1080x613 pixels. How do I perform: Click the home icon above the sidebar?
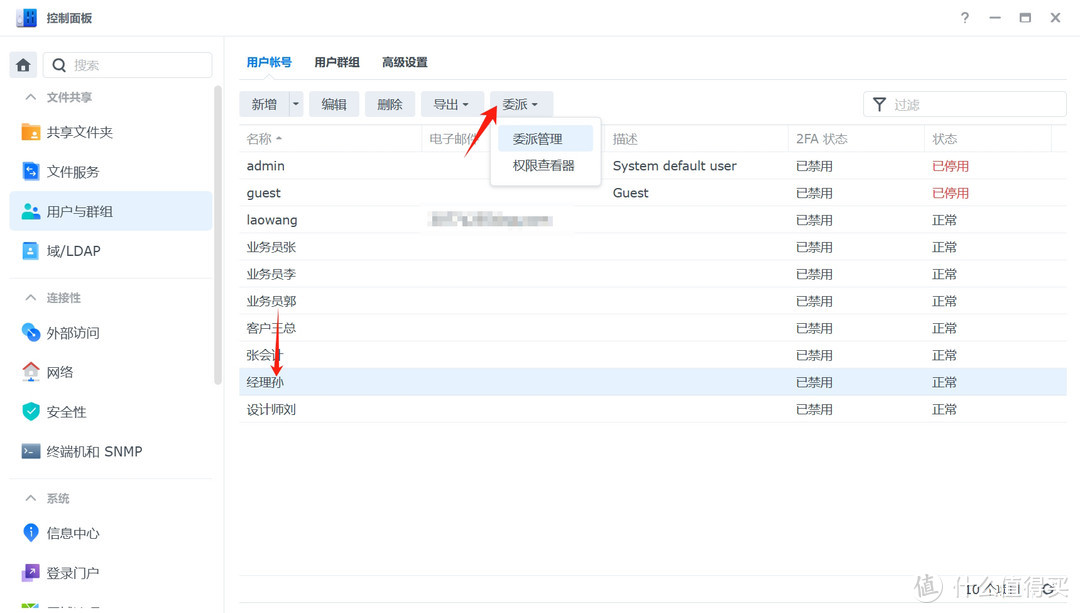(x=22, y=64)
